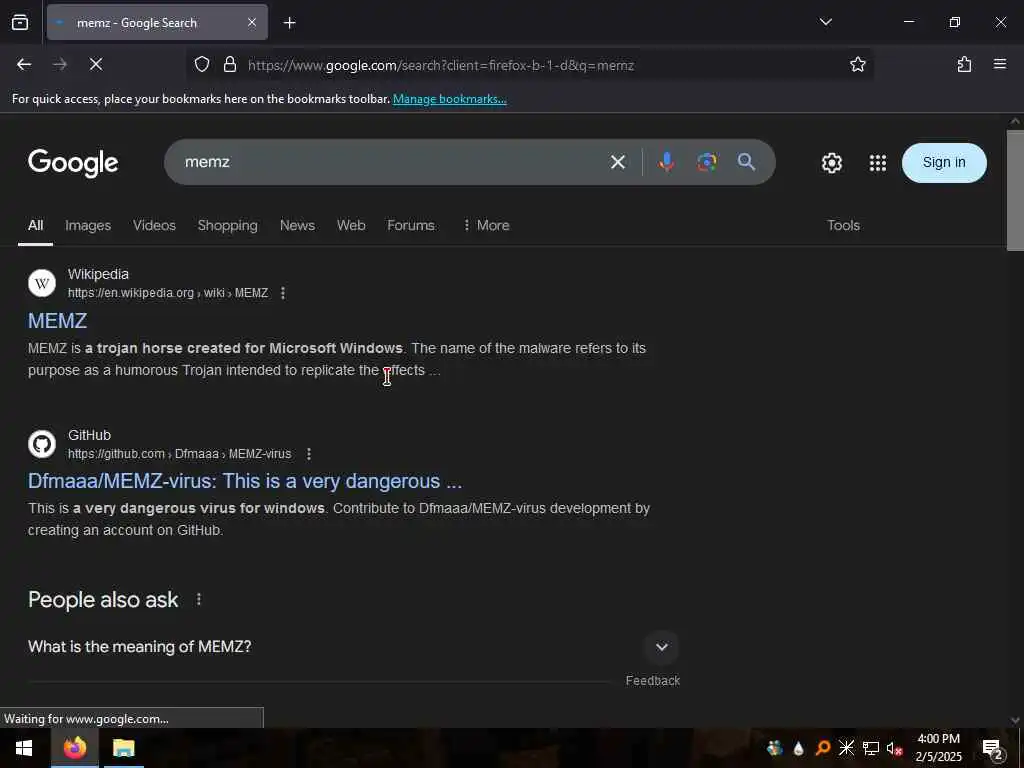This screenshot has width=1024, height=768.
Task: Open Dfmaaa/MEMZ-virus GitHub result
Action: [x=245, y=481]
